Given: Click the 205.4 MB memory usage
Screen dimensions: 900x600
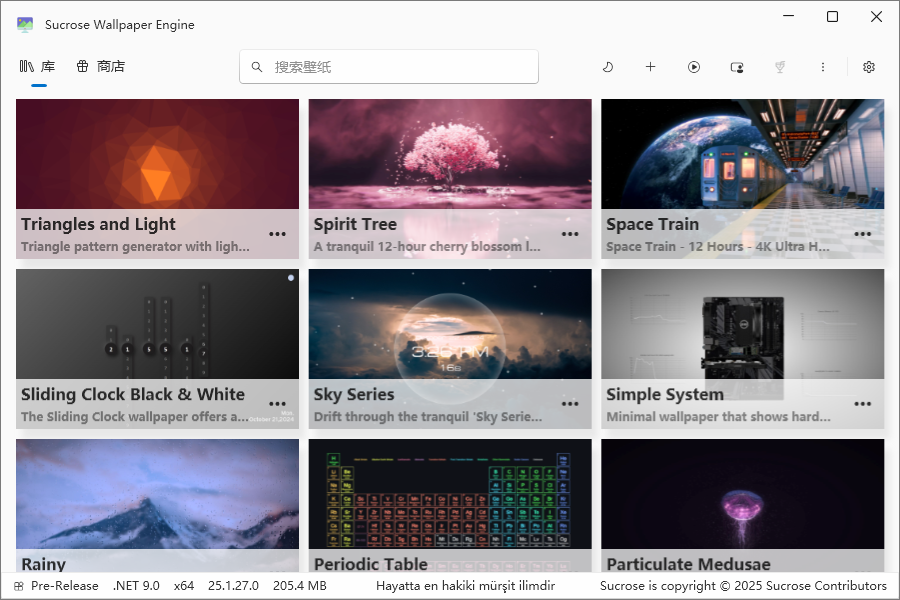Looking at the screenshot, I should [x=300, y=586].
